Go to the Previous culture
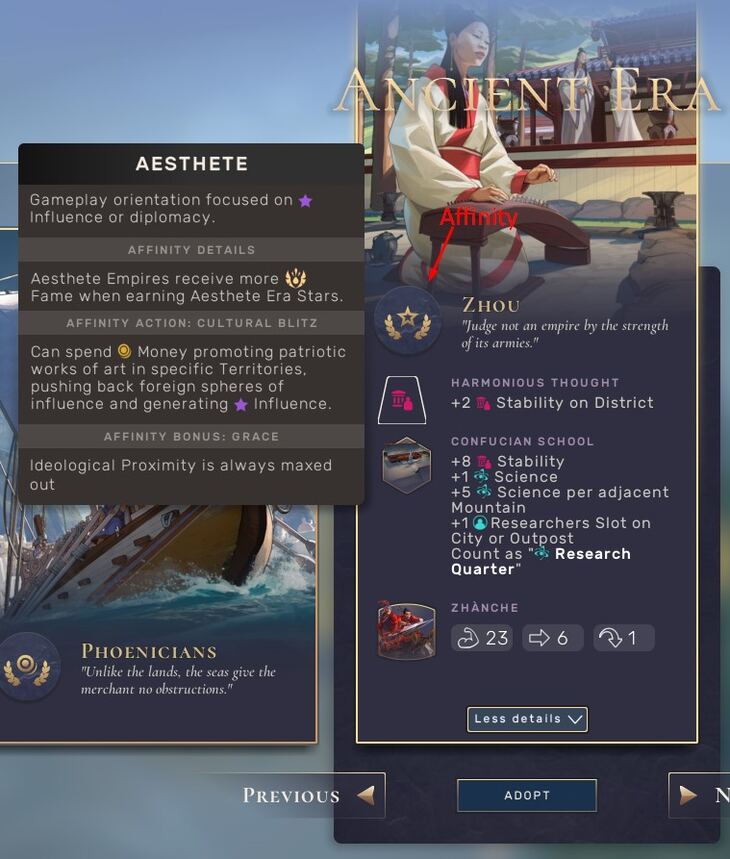The image size is (730, 859). (313, 795)
